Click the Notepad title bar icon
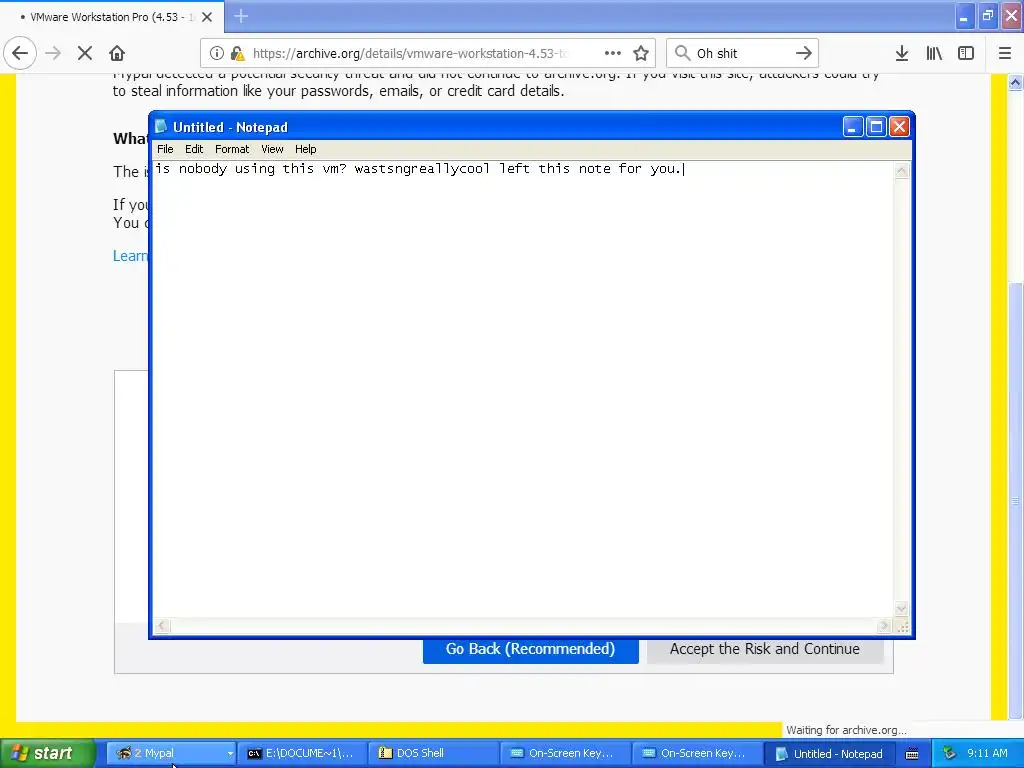This screenshot has width=1024, height=768. click(161, 127)
